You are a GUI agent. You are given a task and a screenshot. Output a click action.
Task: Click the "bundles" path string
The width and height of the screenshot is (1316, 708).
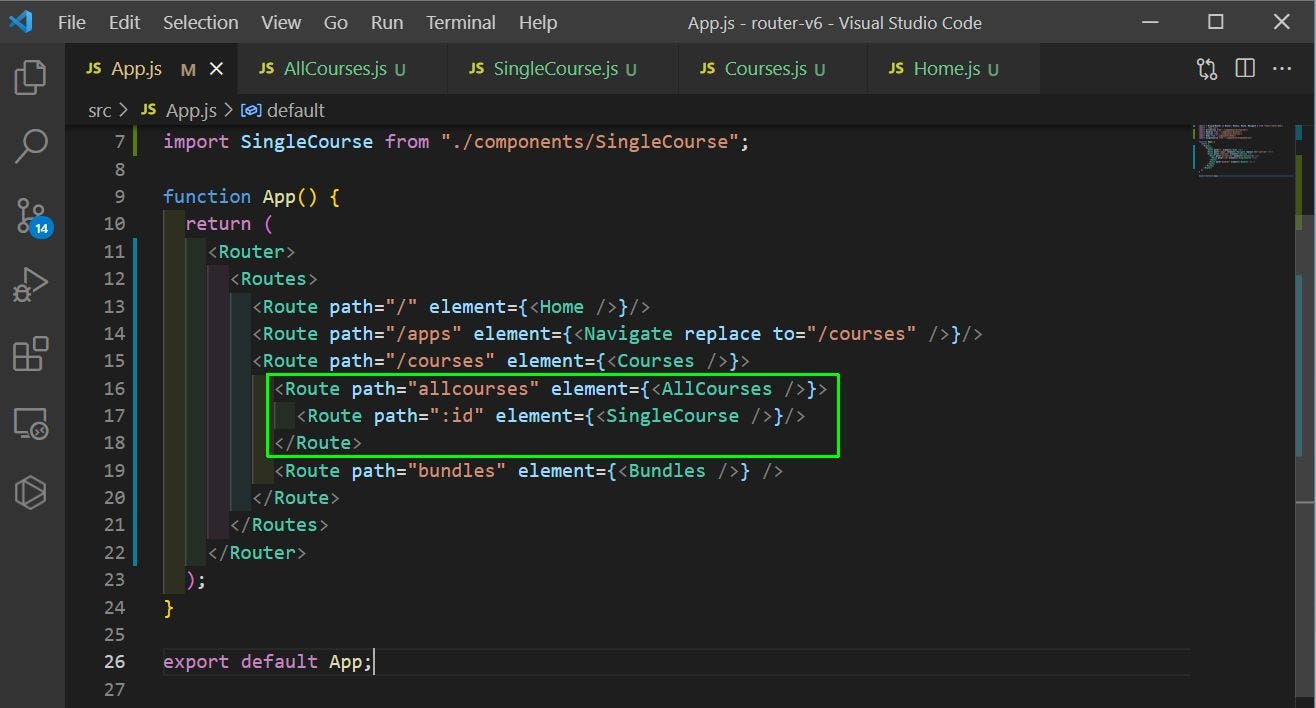pyautogui.click(x=457, y=470)
